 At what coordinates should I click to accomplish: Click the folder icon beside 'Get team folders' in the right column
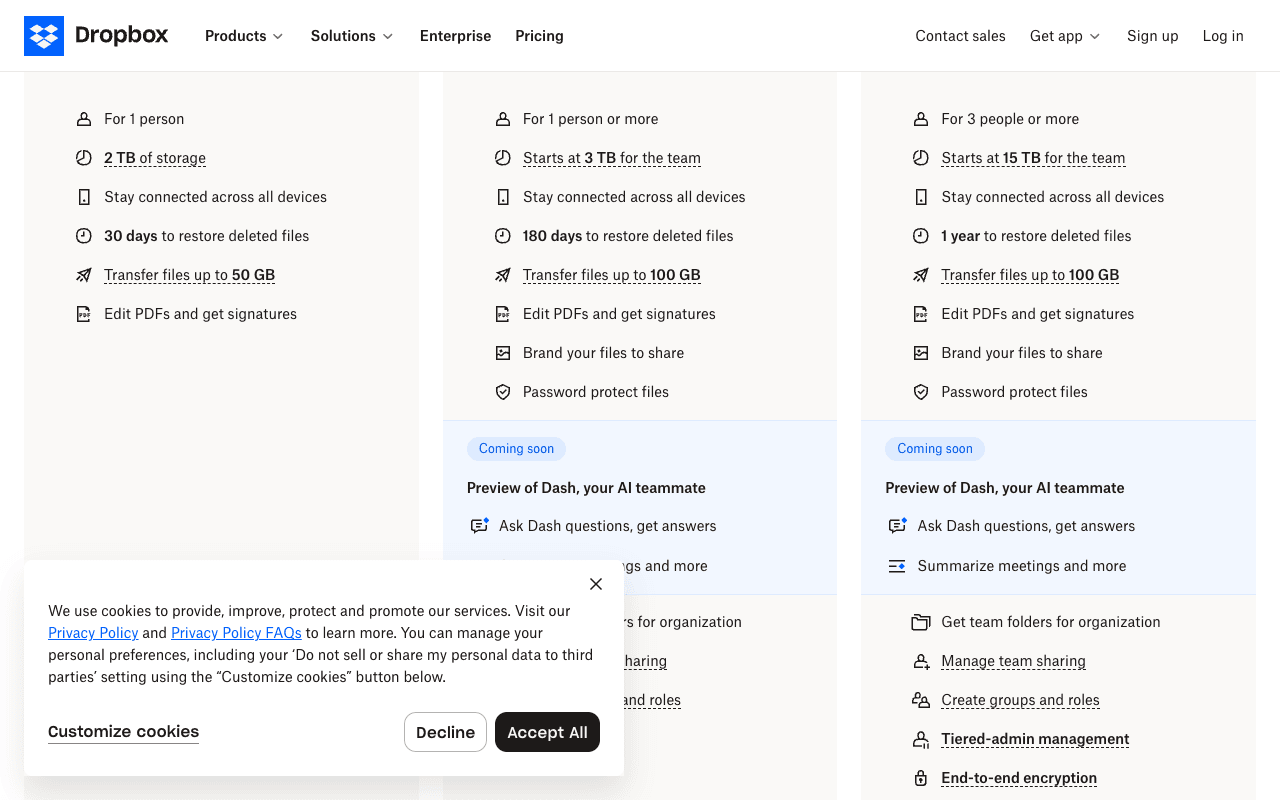tap(921, 622)
